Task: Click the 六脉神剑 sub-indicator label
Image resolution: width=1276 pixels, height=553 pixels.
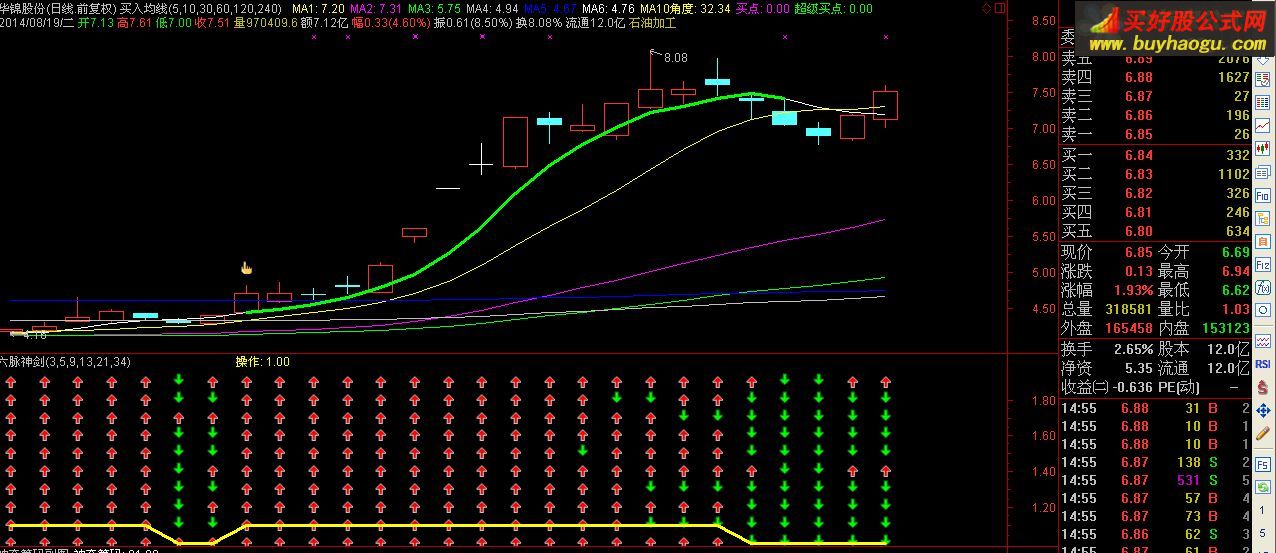Action: tap(28, 361)
